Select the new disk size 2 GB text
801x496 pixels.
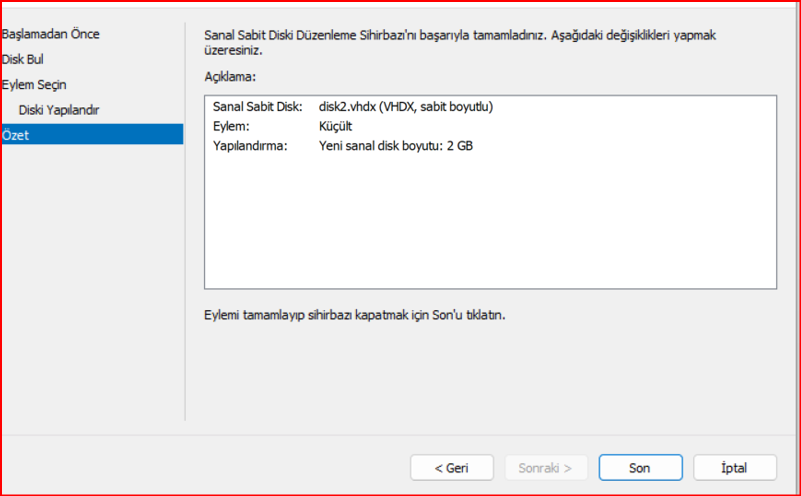(394, 146)
